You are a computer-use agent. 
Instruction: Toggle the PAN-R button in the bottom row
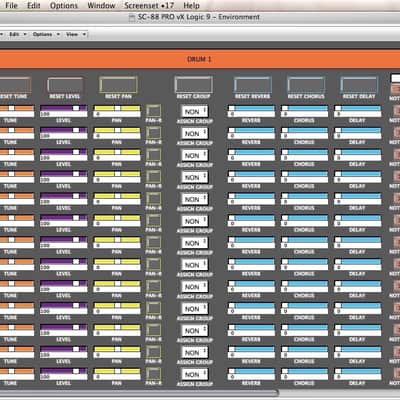153,374
